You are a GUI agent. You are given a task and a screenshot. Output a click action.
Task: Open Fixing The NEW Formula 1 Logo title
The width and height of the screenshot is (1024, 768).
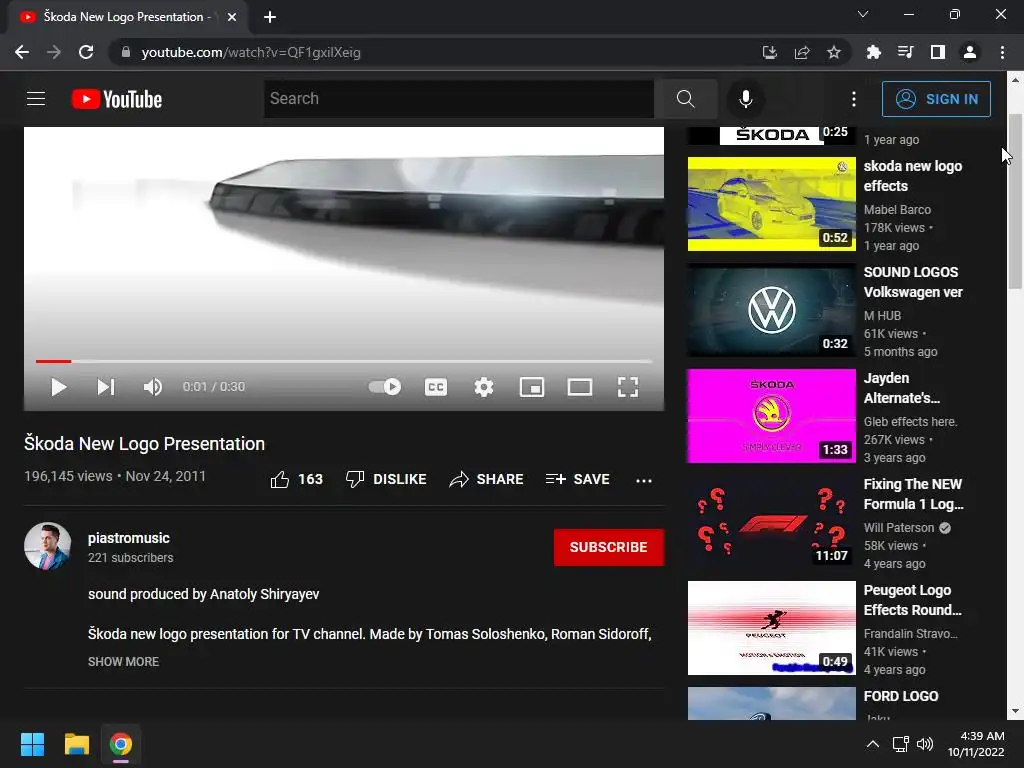913,494
